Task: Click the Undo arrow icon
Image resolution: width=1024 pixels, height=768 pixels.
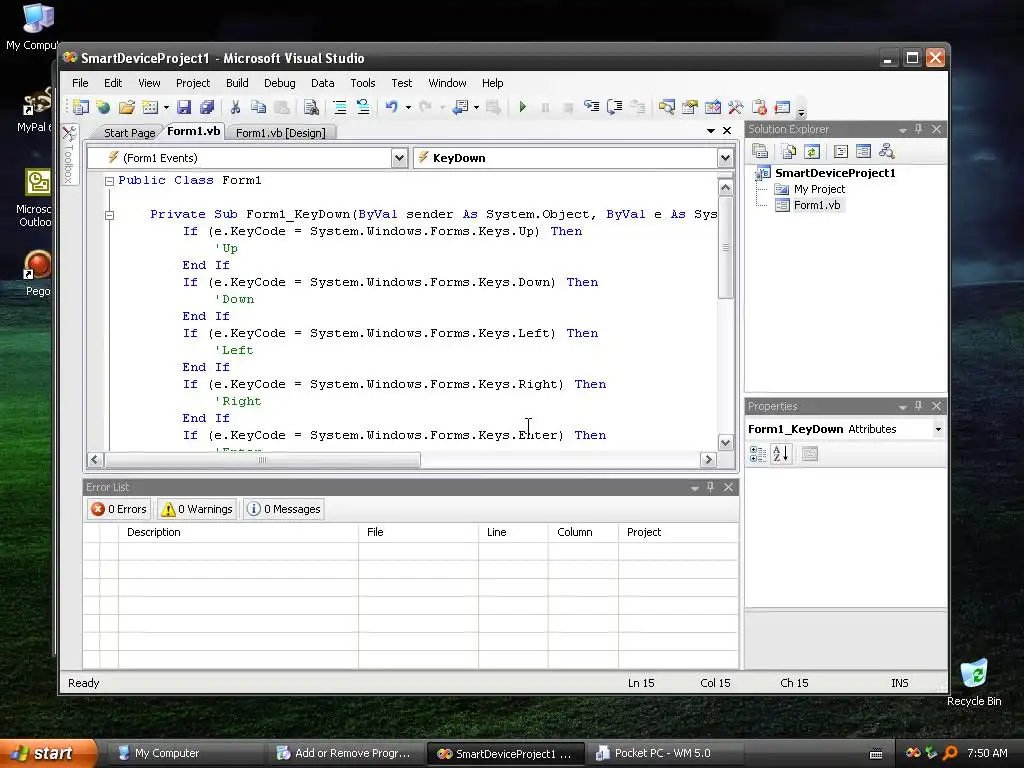Action: [x=392, y=107]
